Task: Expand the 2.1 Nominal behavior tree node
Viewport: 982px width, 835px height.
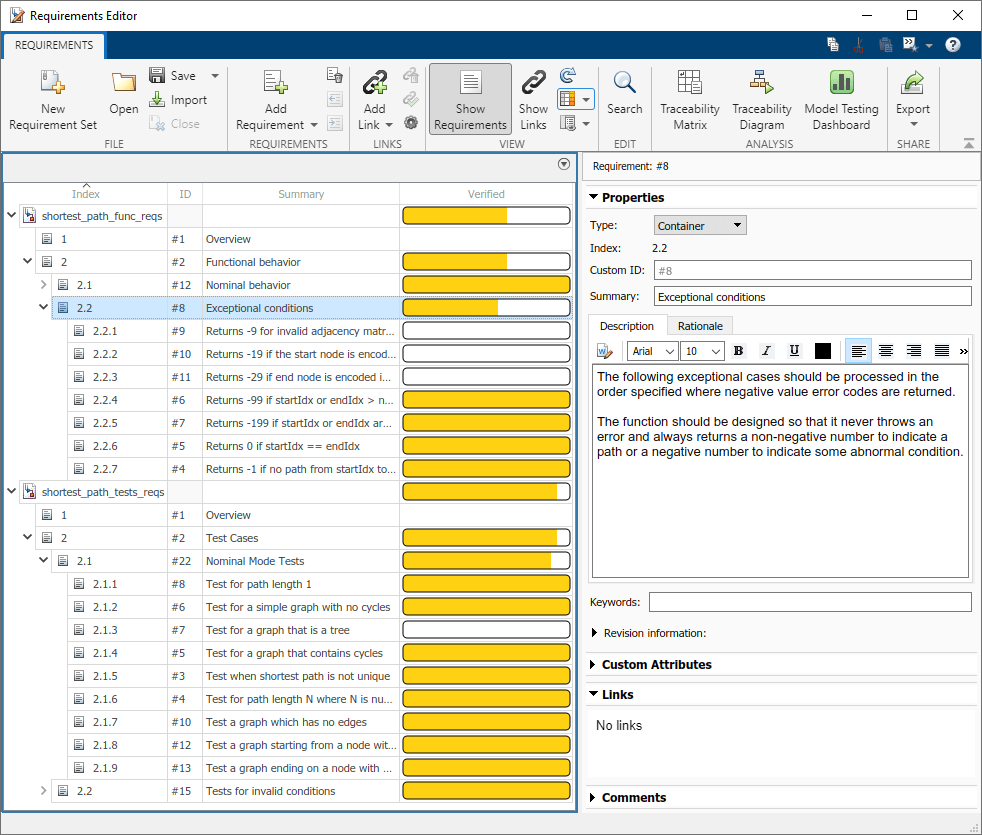Action: (x=44, y=285)
